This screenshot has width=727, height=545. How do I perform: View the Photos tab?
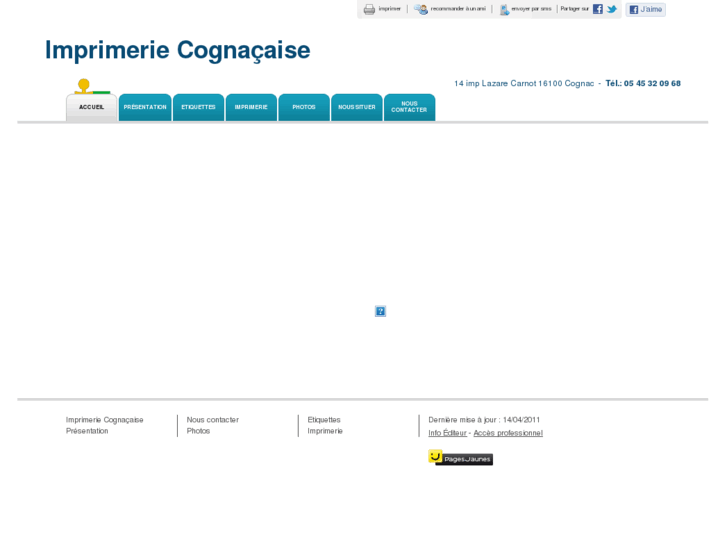304,107
